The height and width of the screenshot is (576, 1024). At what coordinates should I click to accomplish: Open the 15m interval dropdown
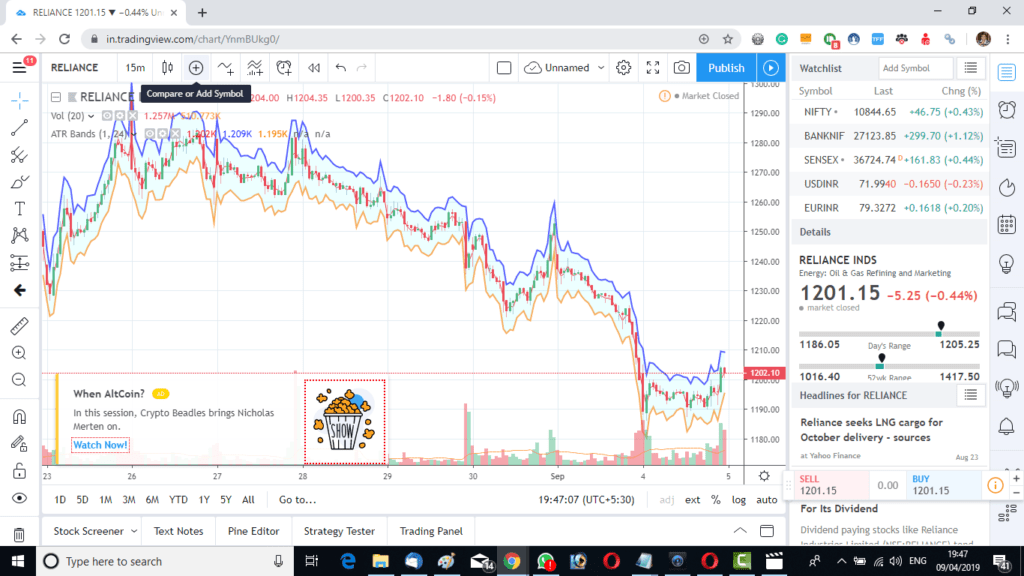point(135,68)
